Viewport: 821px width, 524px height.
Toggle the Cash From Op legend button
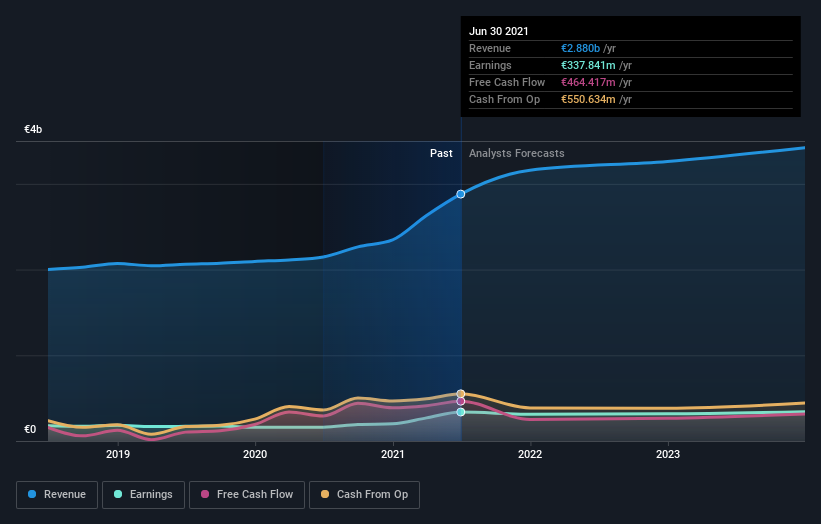[x=364, y=495]
